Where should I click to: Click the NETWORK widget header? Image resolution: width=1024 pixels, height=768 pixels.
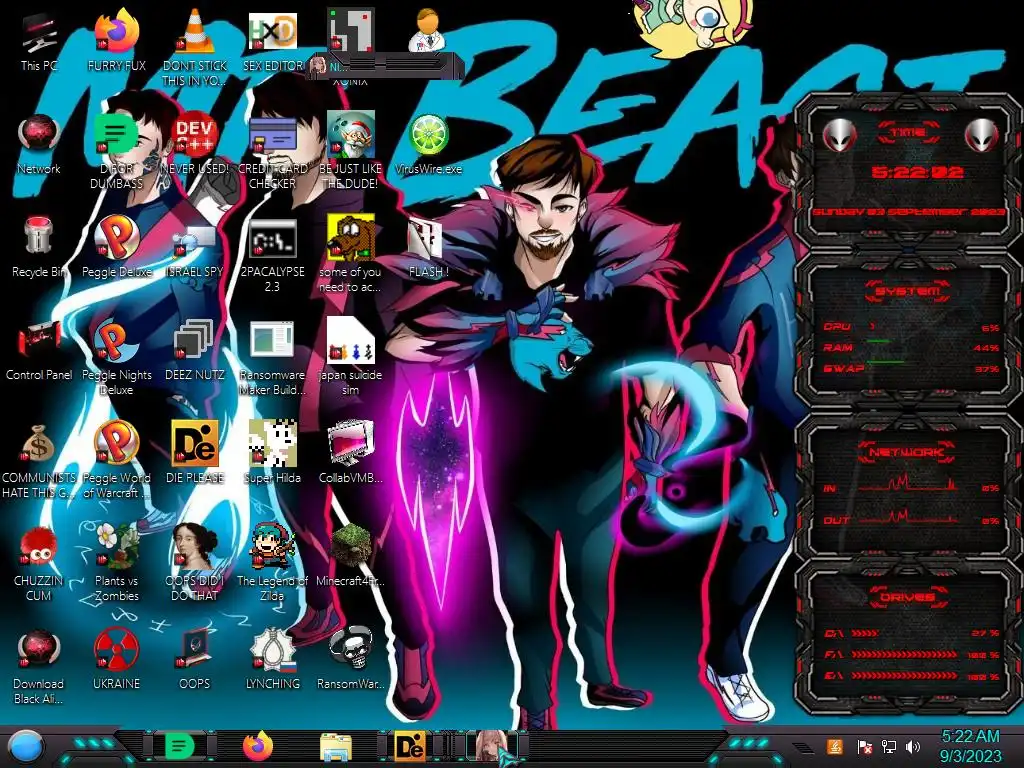pos(906,451)
